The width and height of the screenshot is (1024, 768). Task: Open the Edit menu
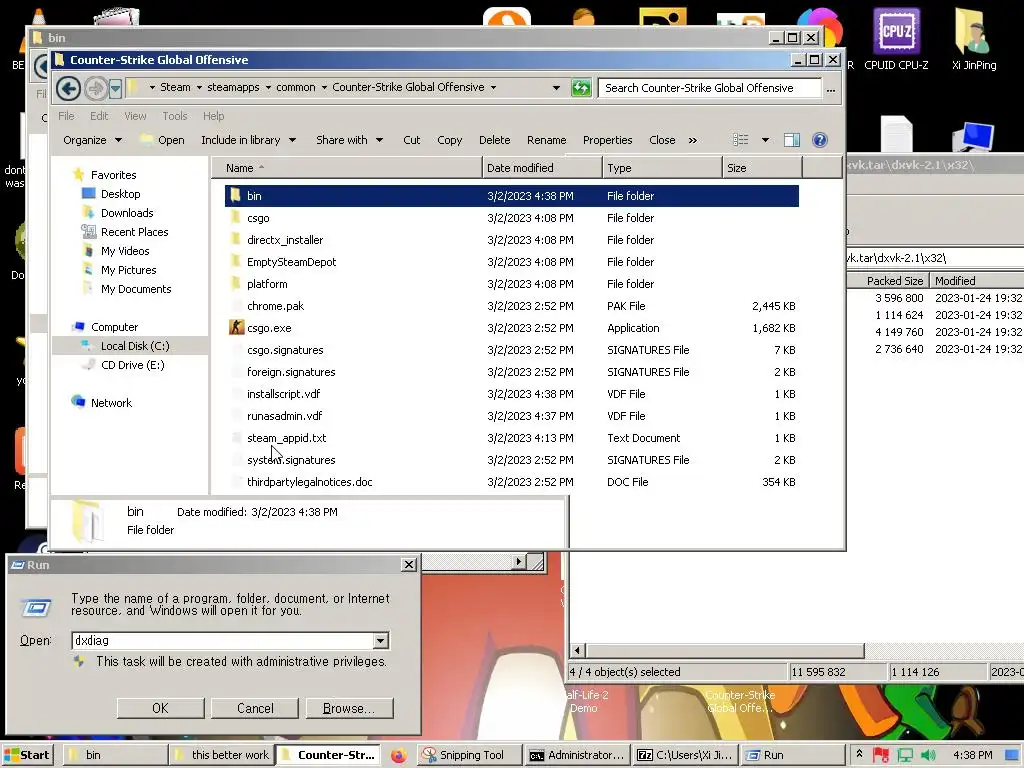[x=99, y=116]
